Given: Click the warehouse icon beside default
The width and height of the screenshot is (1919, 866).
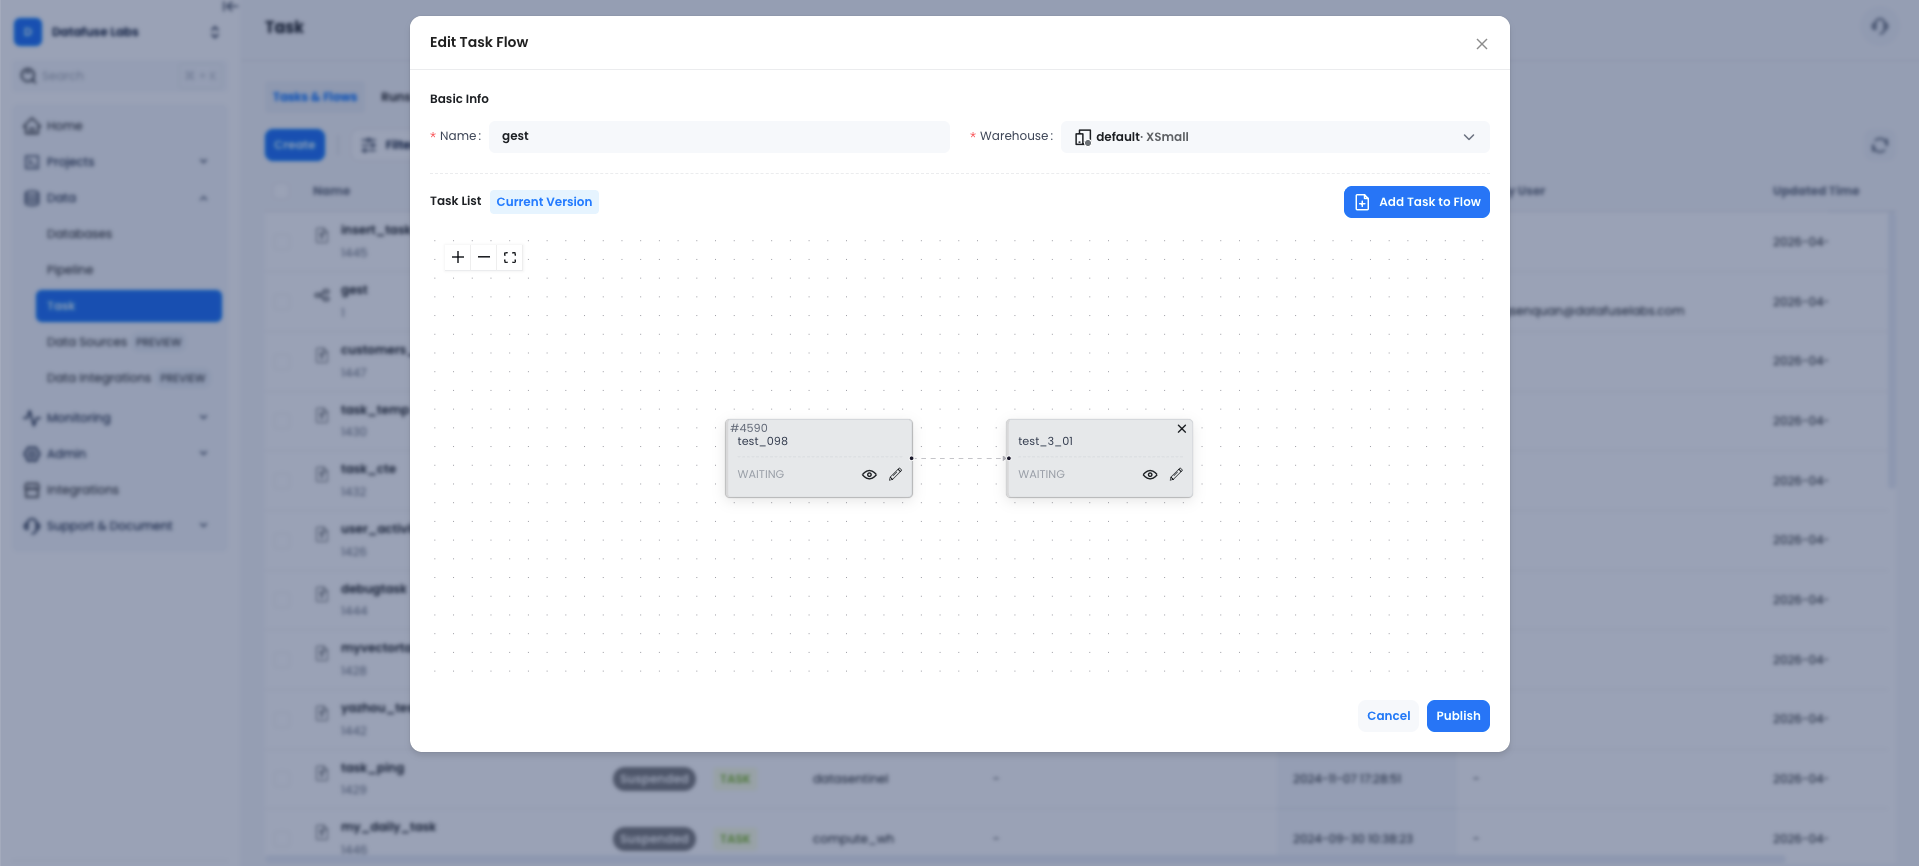Looking at the screenshot, I should tap(1082, 137).
